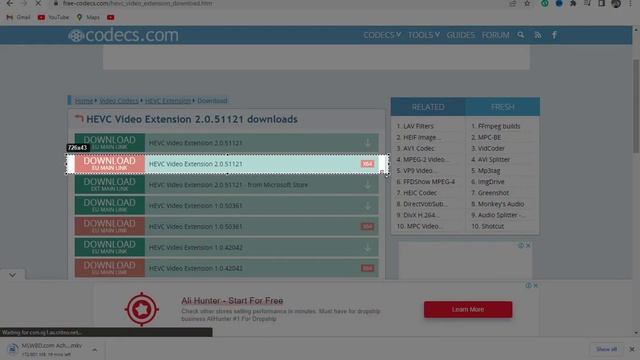Viewport: 640px width, 360px height.
Task: Open the CODECS dropdown menu
Action: (x=382, y=35)
